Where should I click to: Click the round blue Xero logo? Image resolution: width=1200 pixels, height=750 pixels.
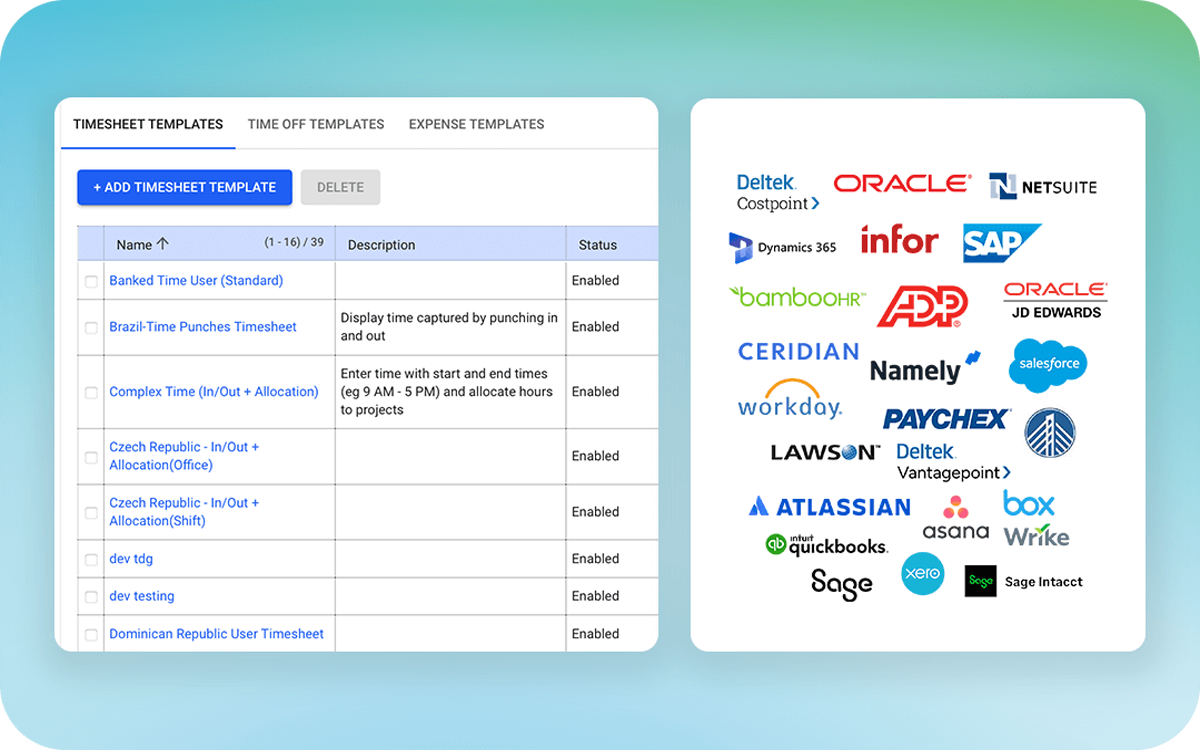pos(922,574)
